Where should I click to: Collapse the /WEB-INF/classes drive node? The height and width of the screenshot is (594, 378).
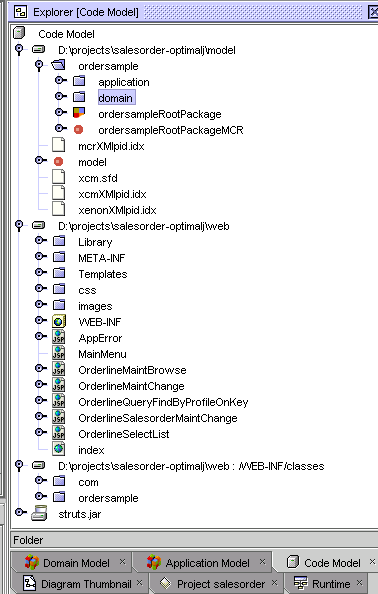pos(19,466)
